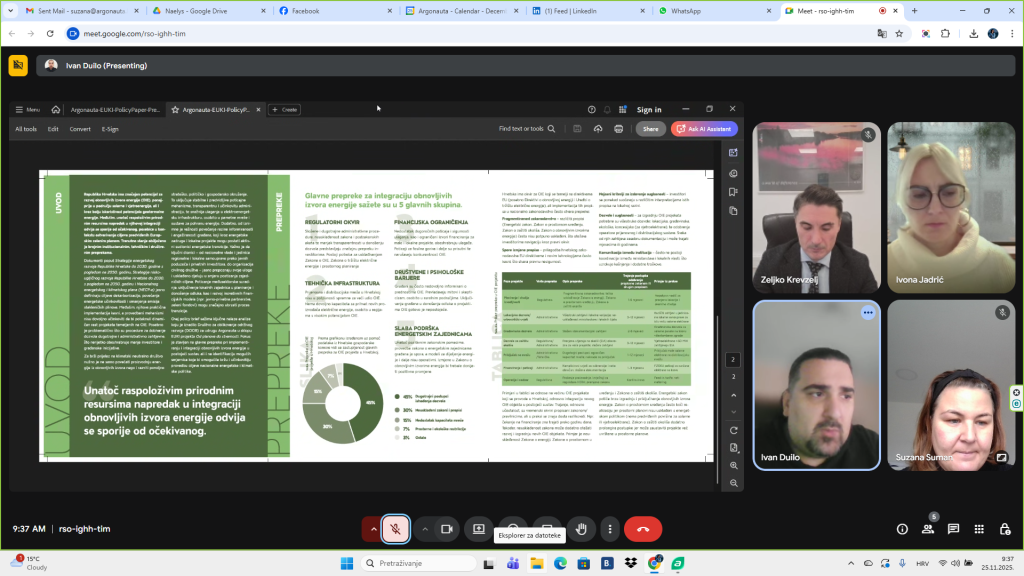Unmute the microphone in Meet
1024x576 pixels.
(396, 529)
